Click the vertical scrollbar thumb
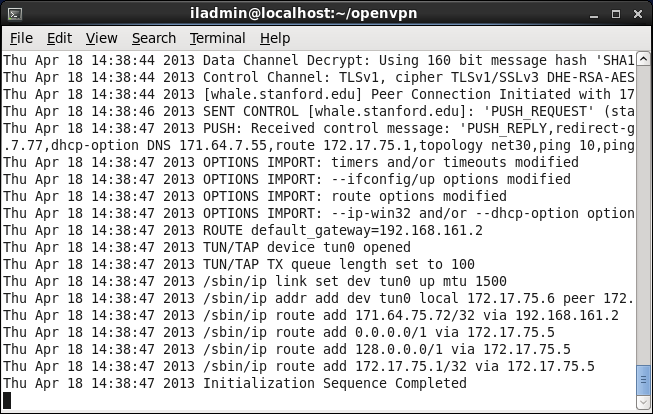This screenshot has height=414, width=653. coord(642,381)
